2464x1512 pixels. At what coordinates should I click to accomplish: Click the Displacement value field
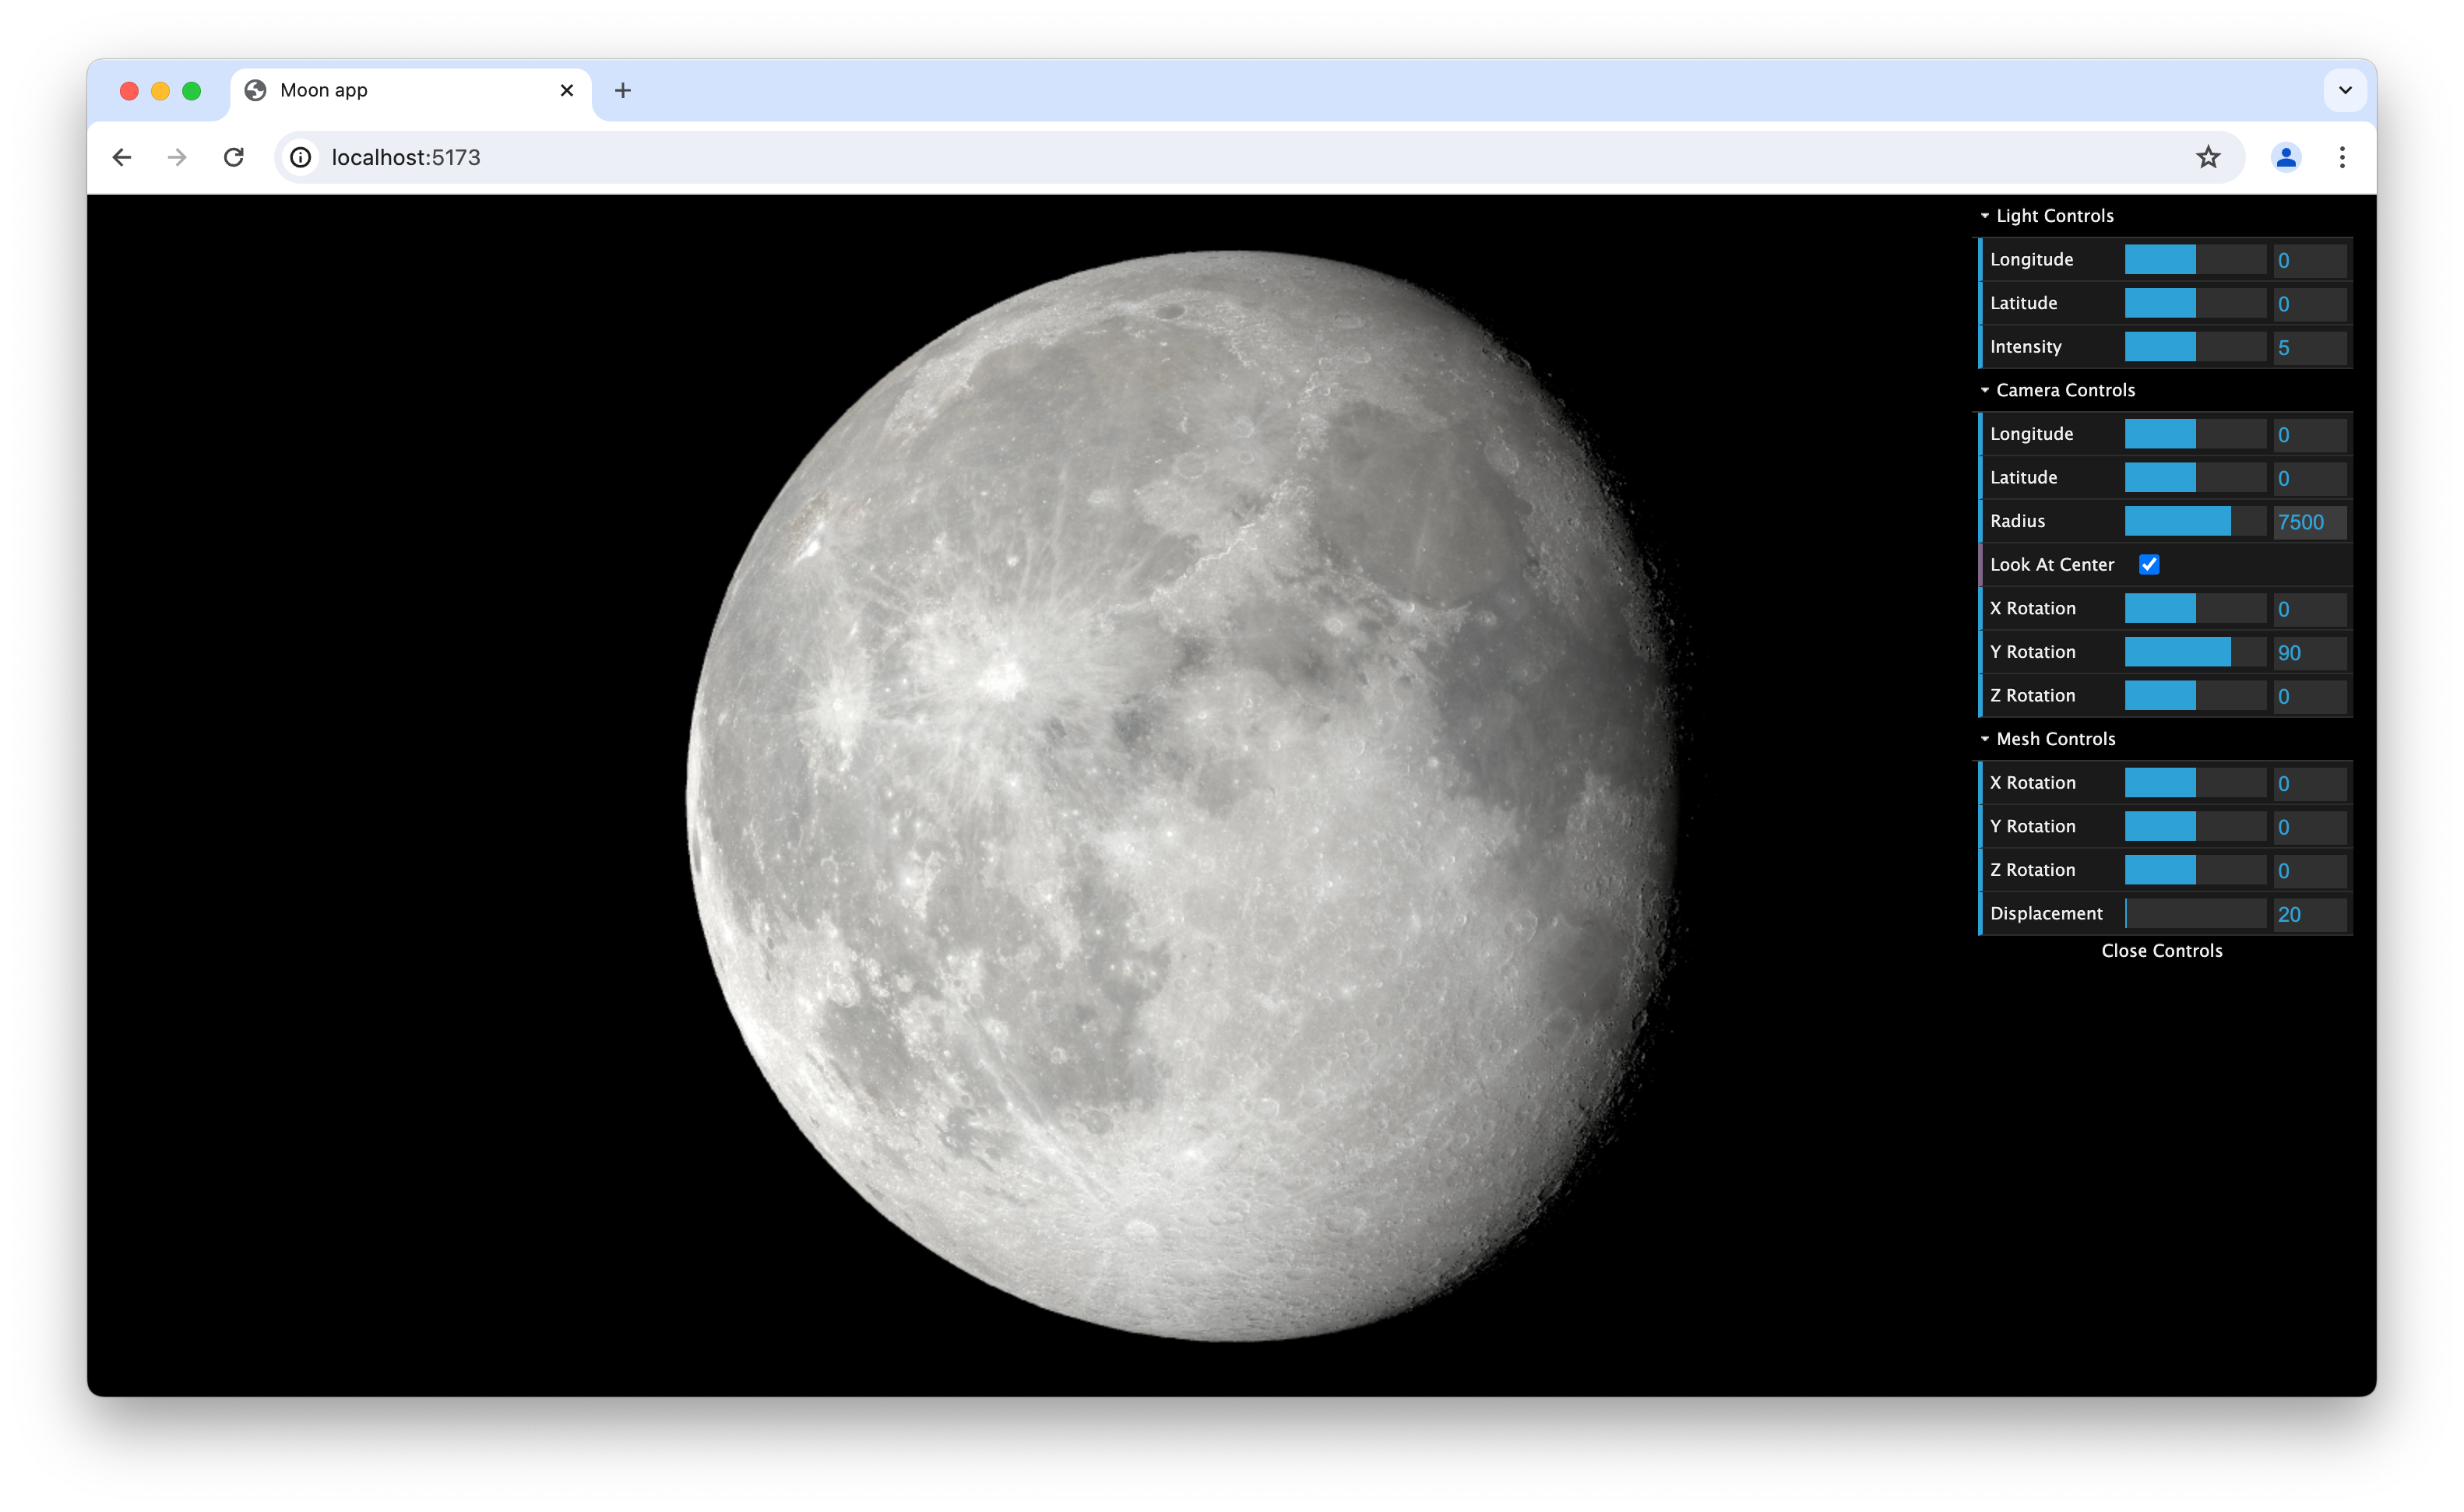click(2309, 914)
